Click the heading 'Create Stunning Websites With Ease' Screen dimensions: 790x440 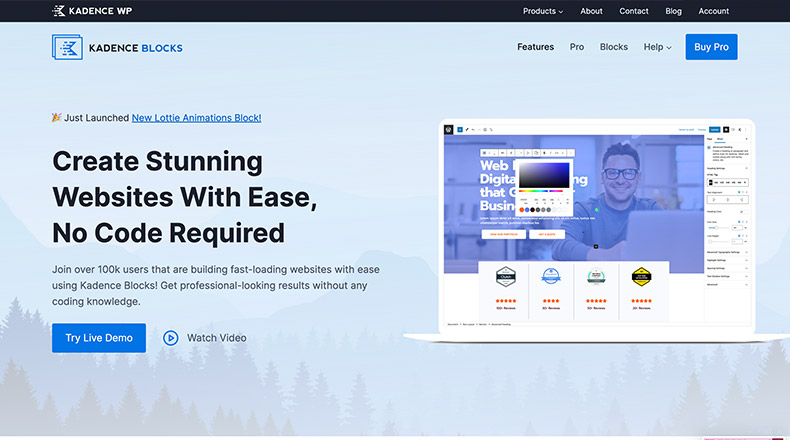click(x=185, y=197)
